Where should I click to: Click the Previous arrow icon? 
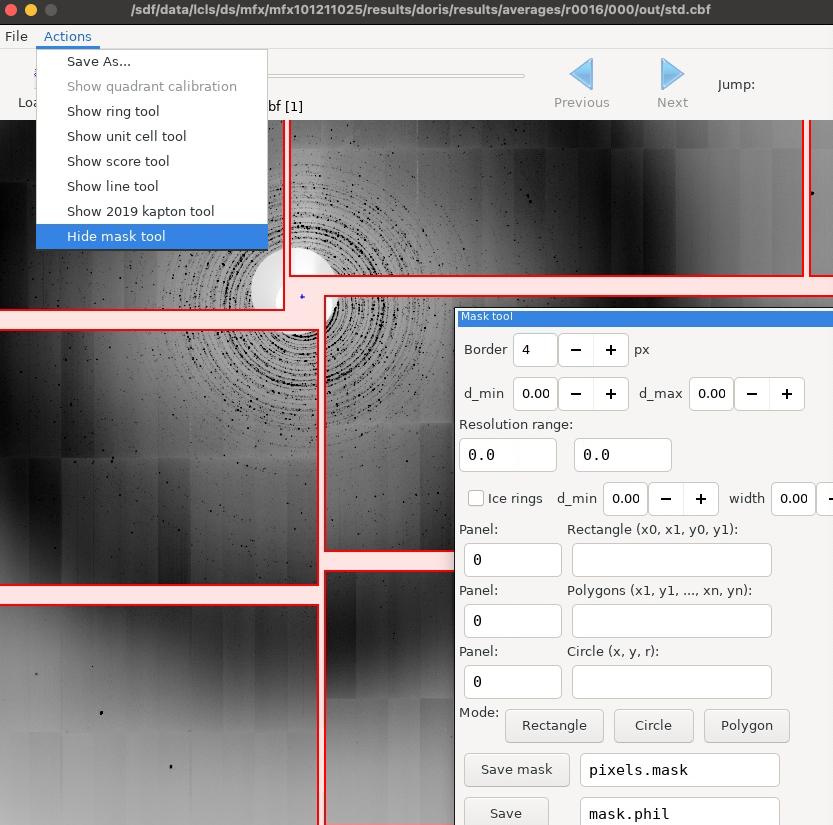pyautogui.click(x=581, y=74)
